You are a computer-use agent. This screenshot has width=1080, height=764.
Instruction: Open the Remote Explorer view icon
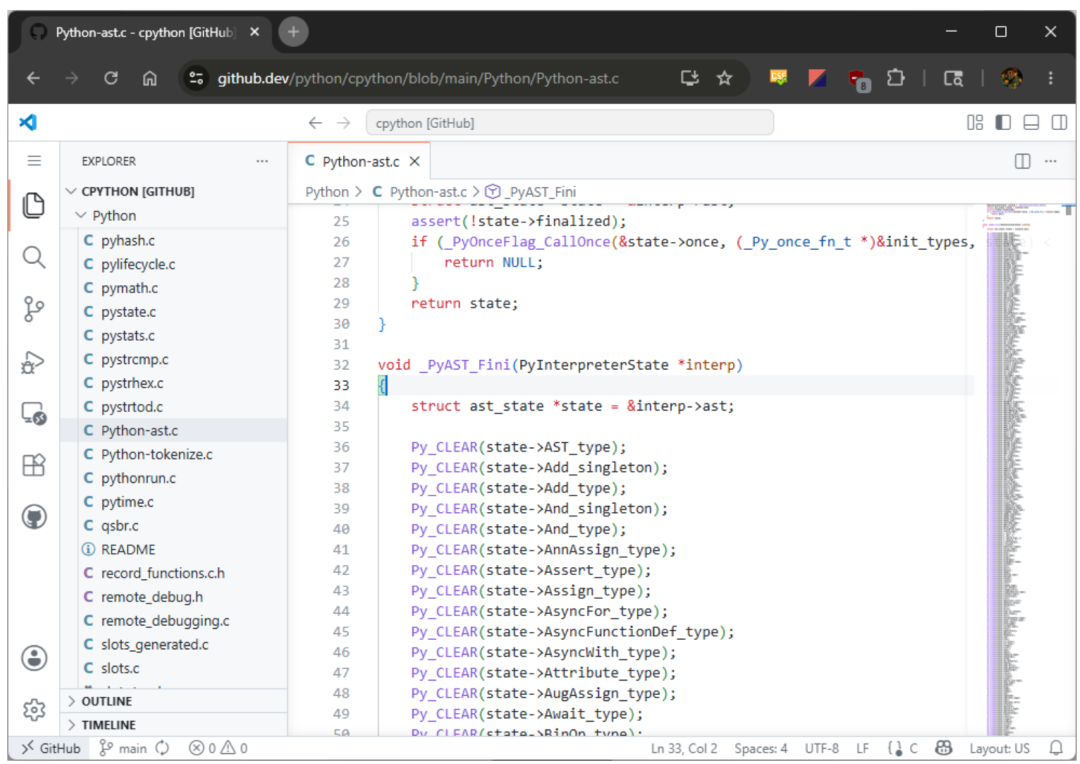pos(33,413)
